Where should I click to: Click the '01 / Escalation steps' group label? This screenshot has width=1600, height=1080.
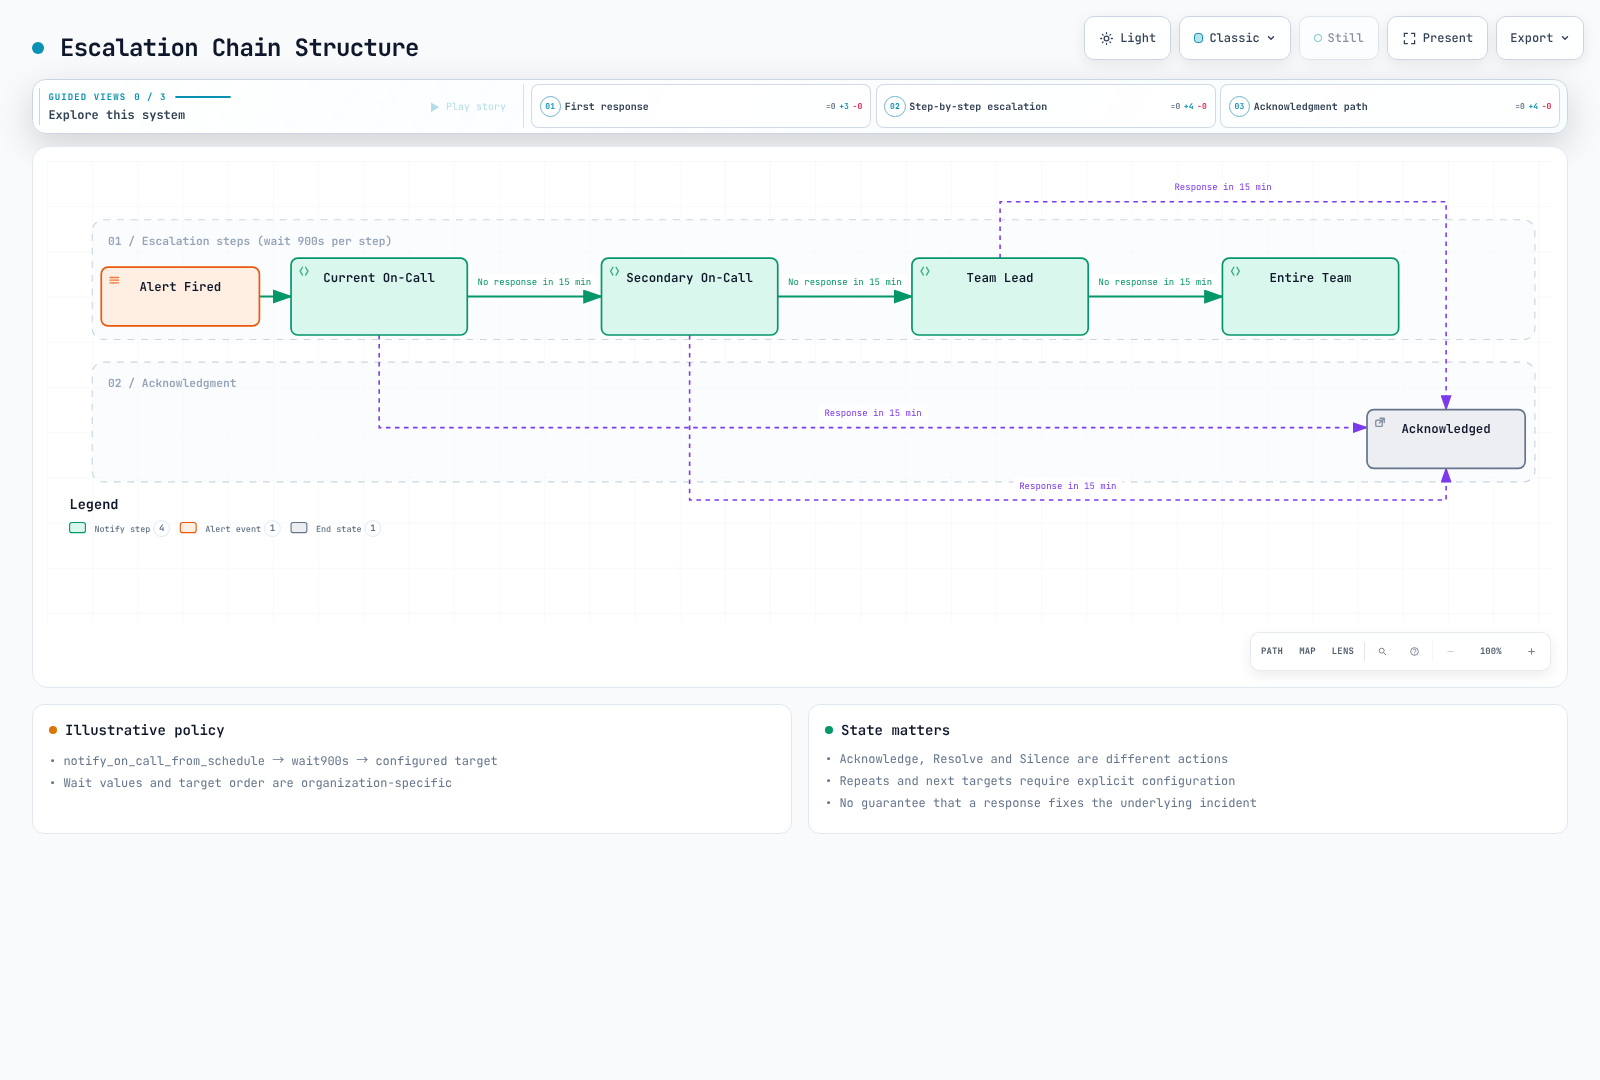[250, 241]
